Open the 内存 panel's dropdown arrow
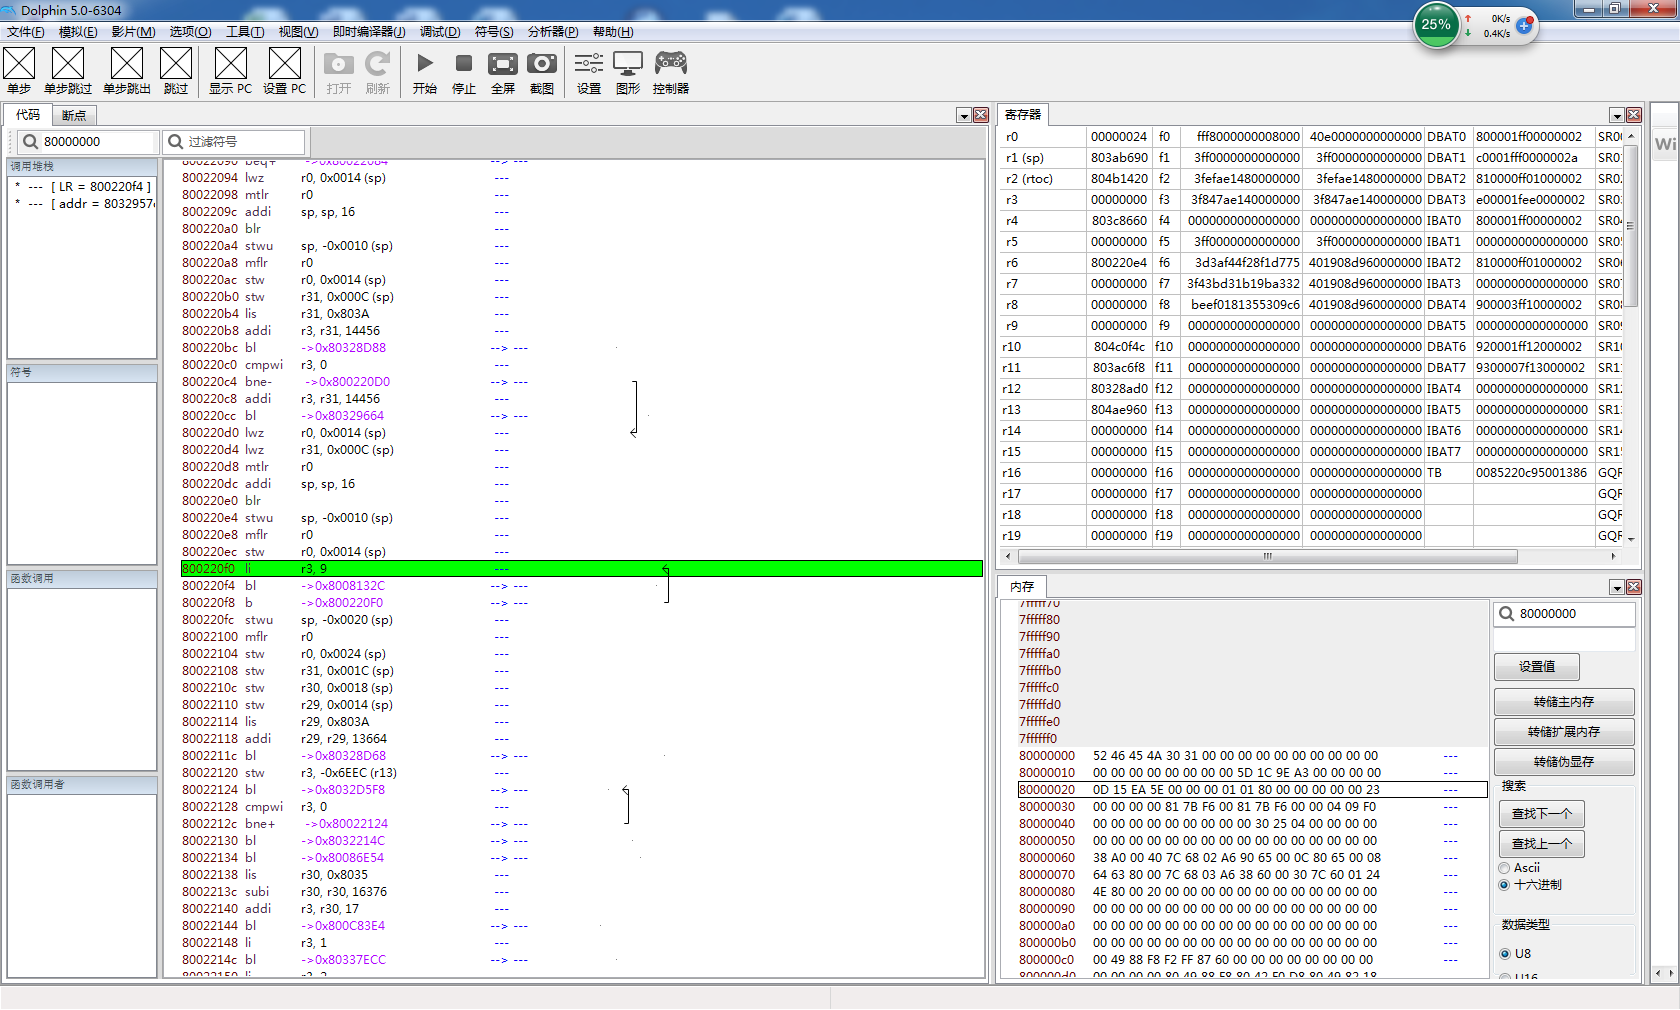 click(x=1617, y=588)
